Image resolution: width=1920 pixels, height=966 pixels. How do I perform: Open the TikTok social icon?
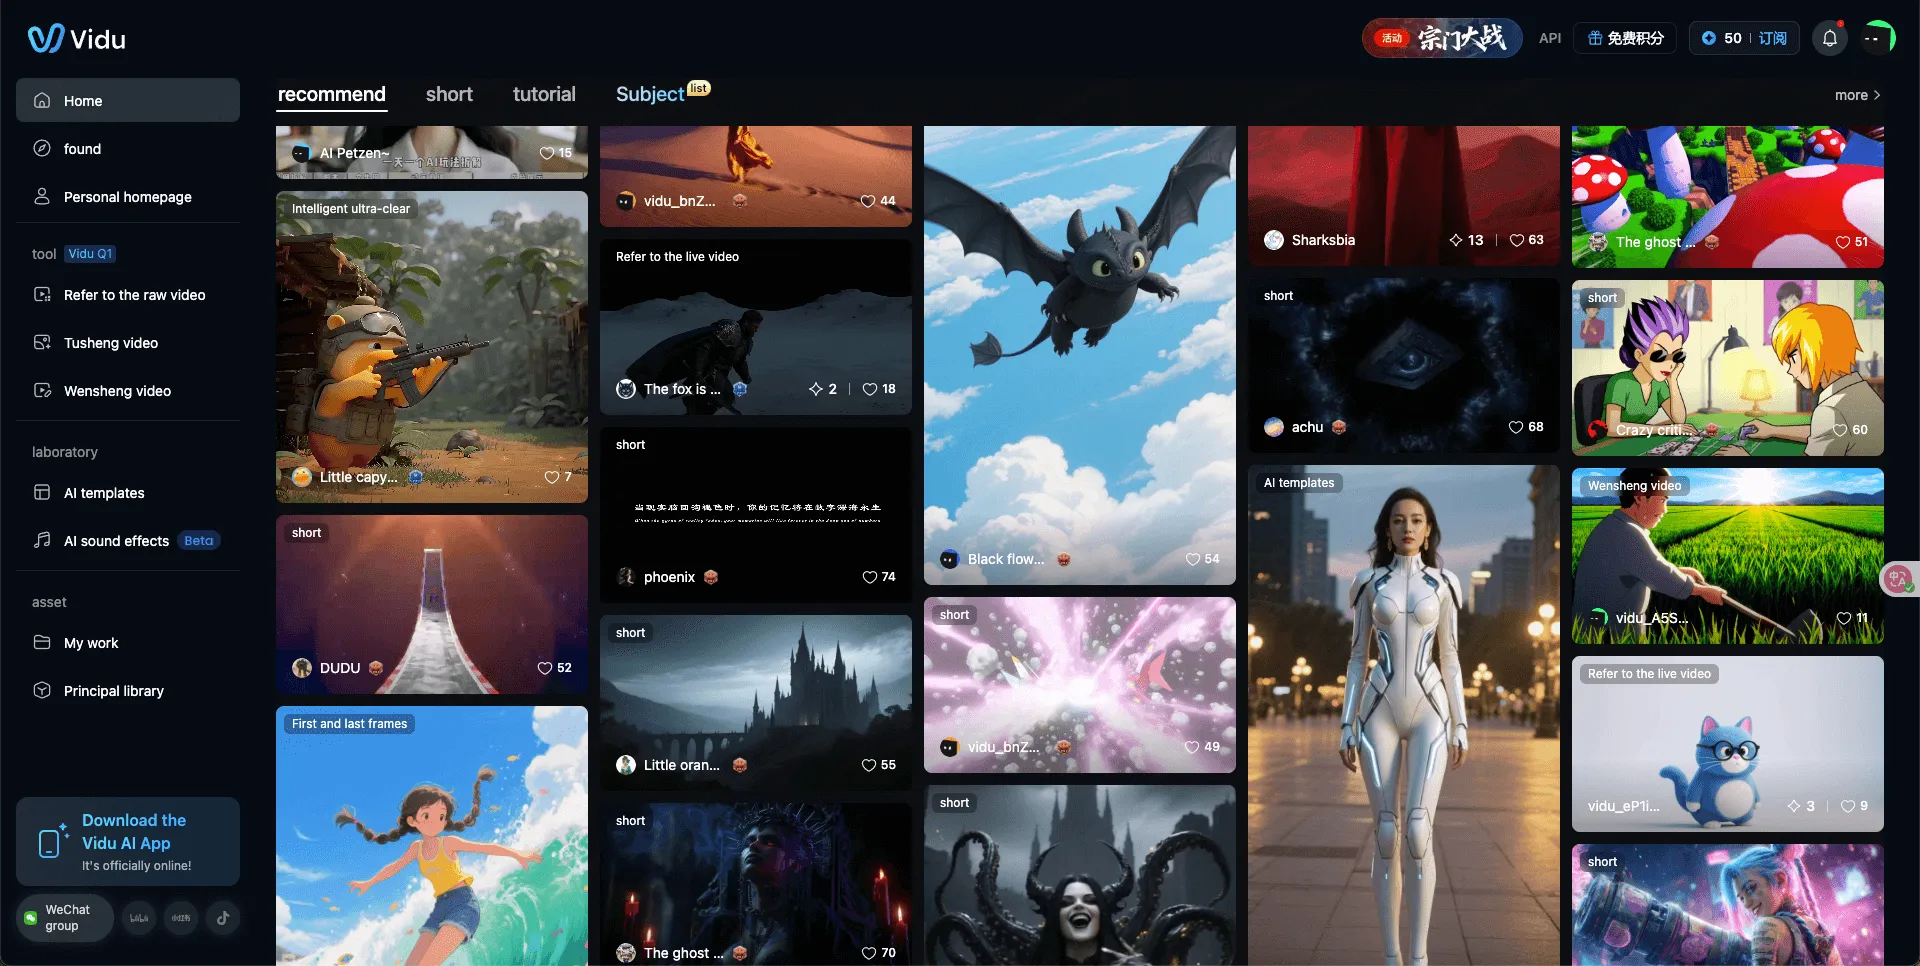223,917
